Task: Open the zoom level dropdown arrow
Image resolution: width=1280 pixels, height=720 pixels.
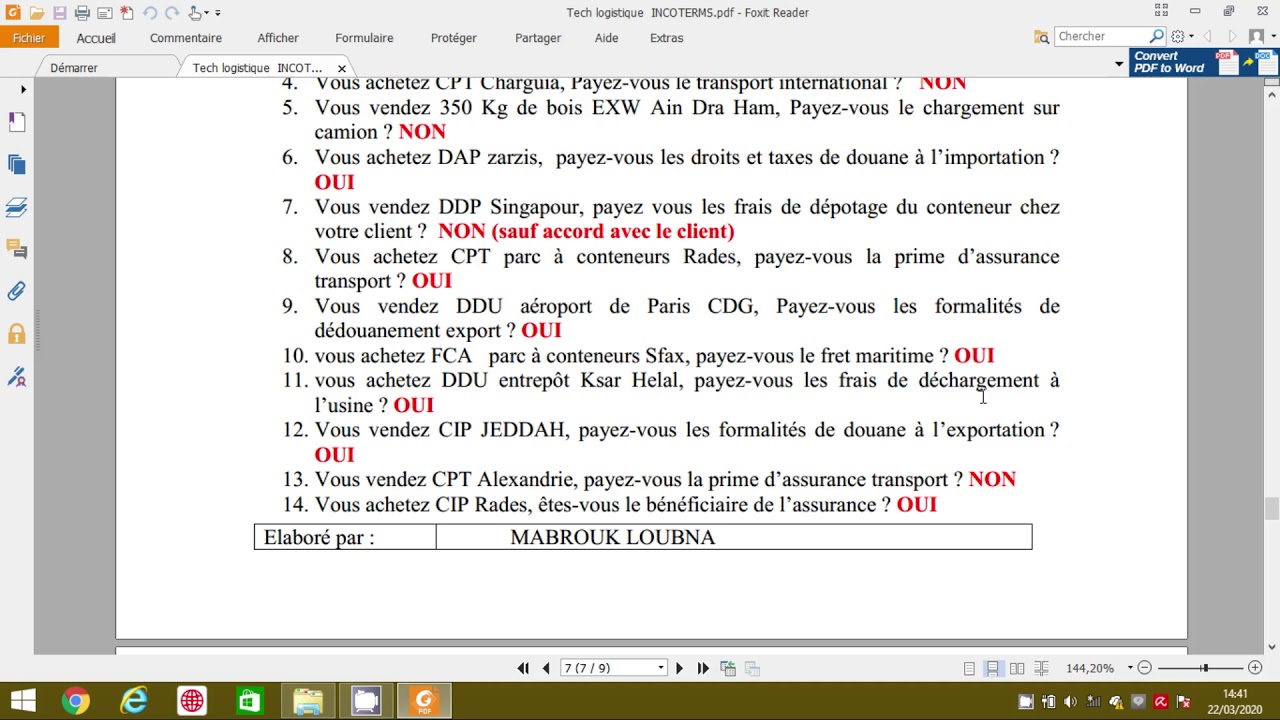Action: click(1130, 668)
